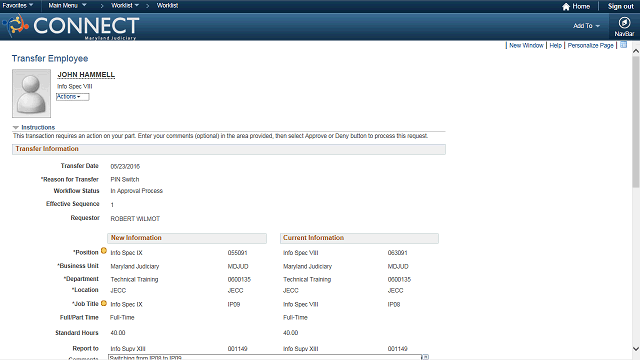This screenshot has width=640, height=360.
Task: Click current position number 063091
Action: tap(398, 253)
